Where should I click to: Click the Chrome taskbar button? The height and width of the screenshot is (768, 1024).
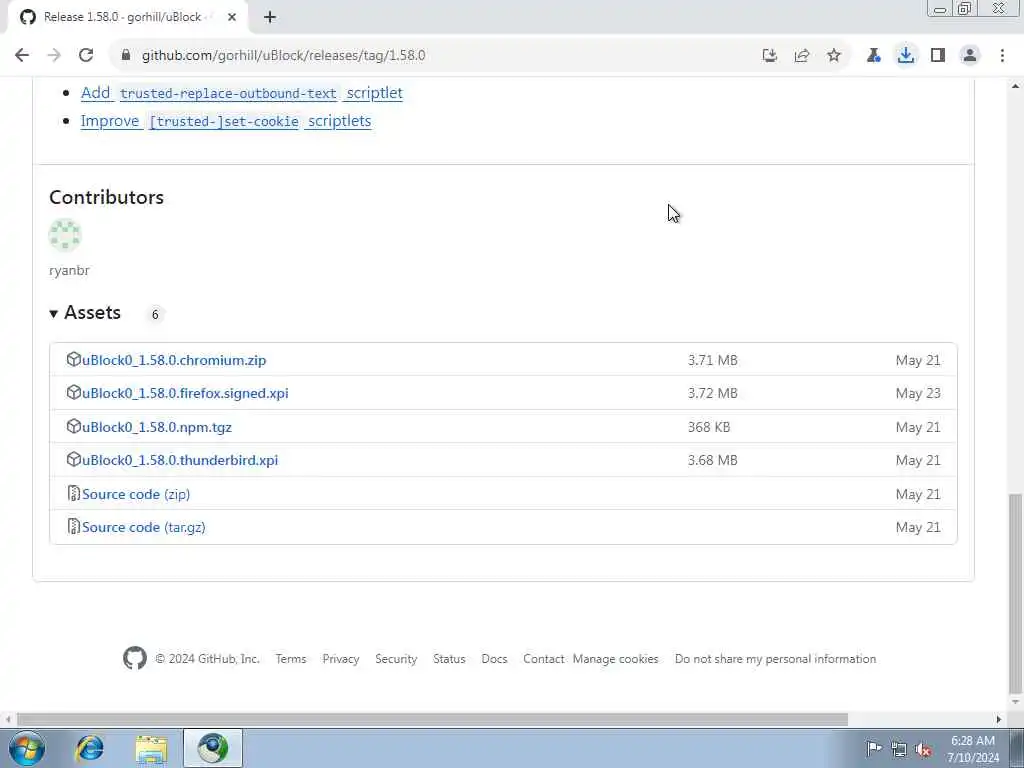[x=213, y=748]
